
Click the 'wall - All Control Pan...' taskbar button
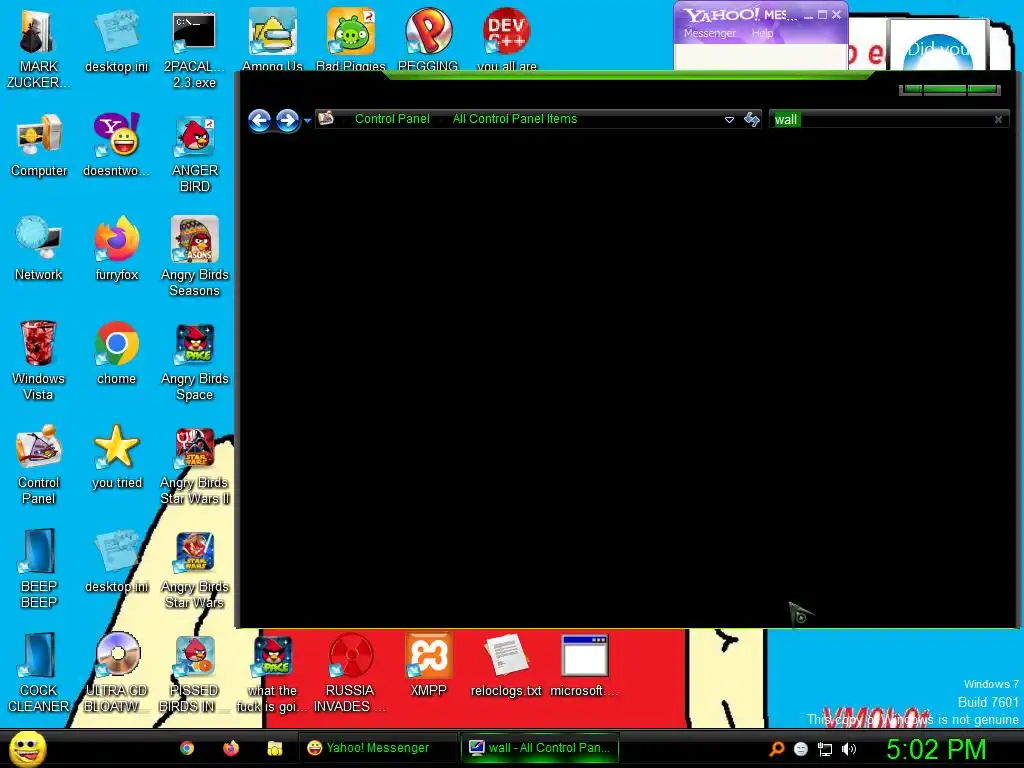(539, 748)
